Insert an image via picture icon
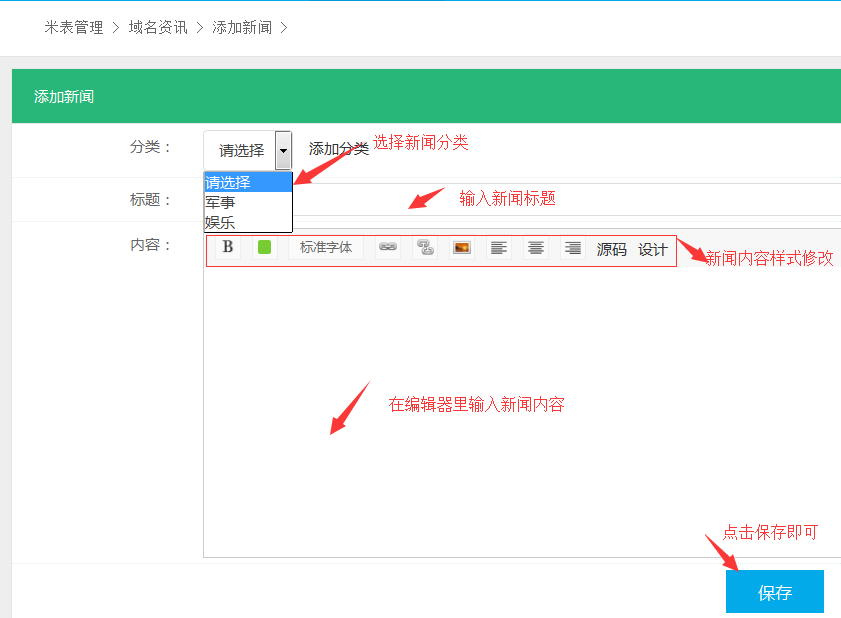 click(462, 247)
